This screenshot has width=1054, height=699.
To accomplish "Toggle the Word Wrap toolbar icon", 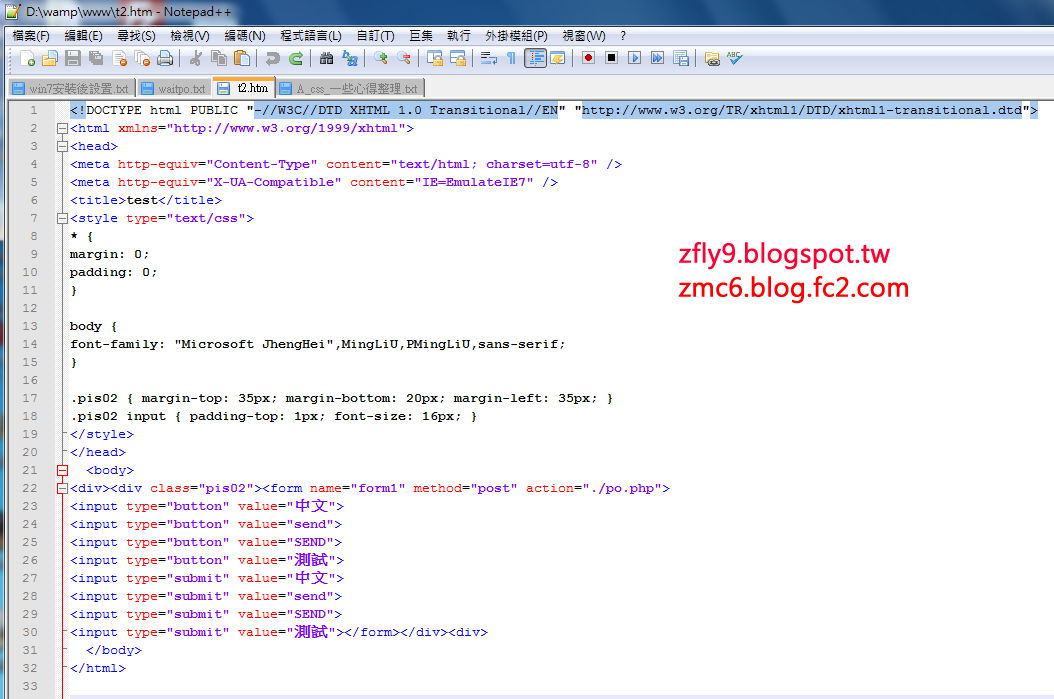I will 489,58.
